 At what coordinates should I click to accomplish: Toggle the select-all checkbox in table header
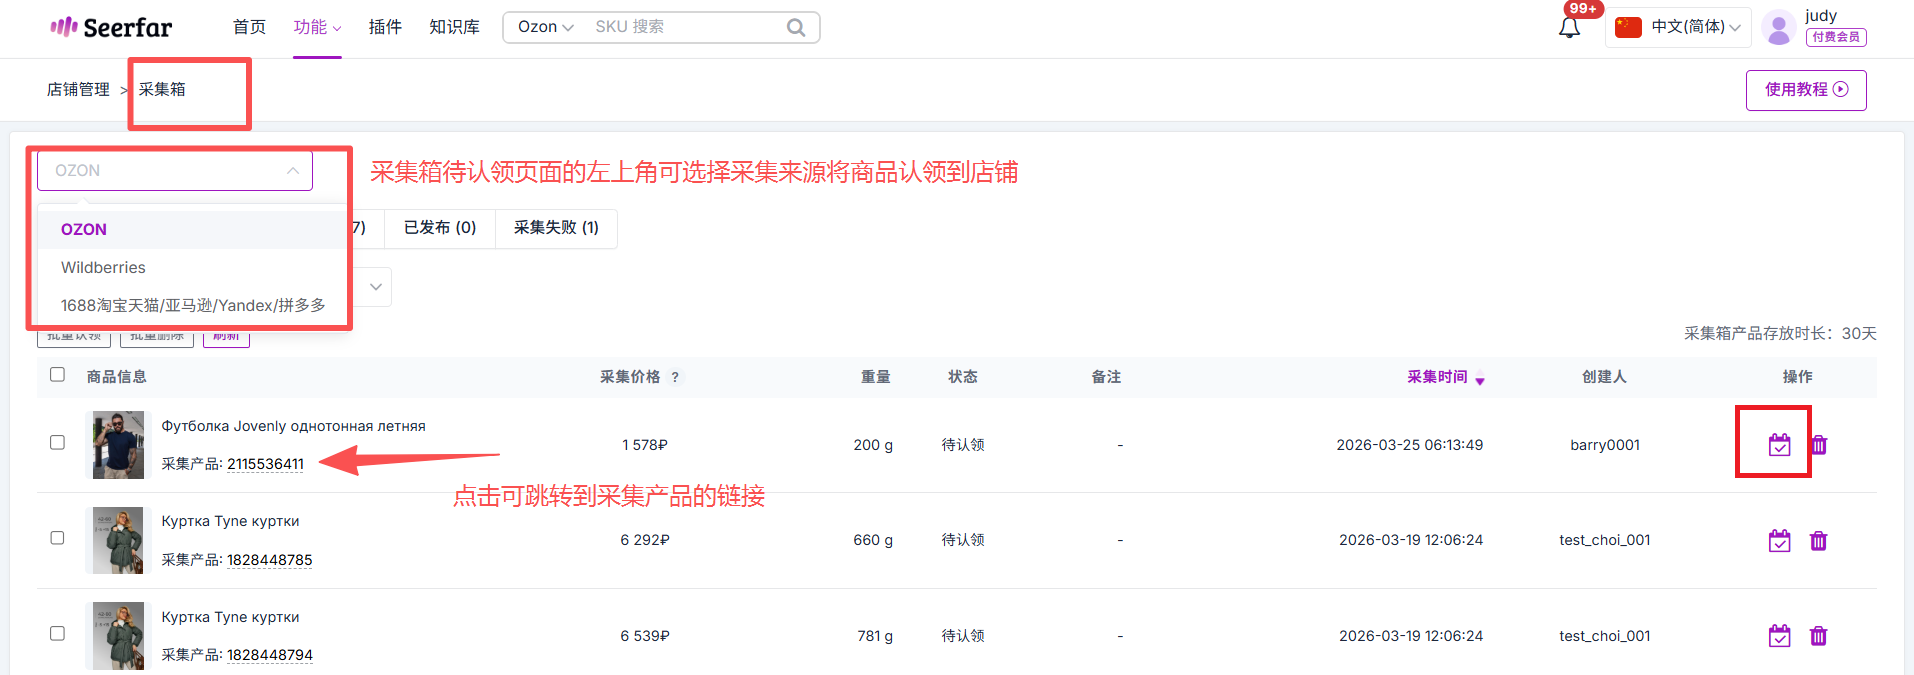tap(58, 374)
